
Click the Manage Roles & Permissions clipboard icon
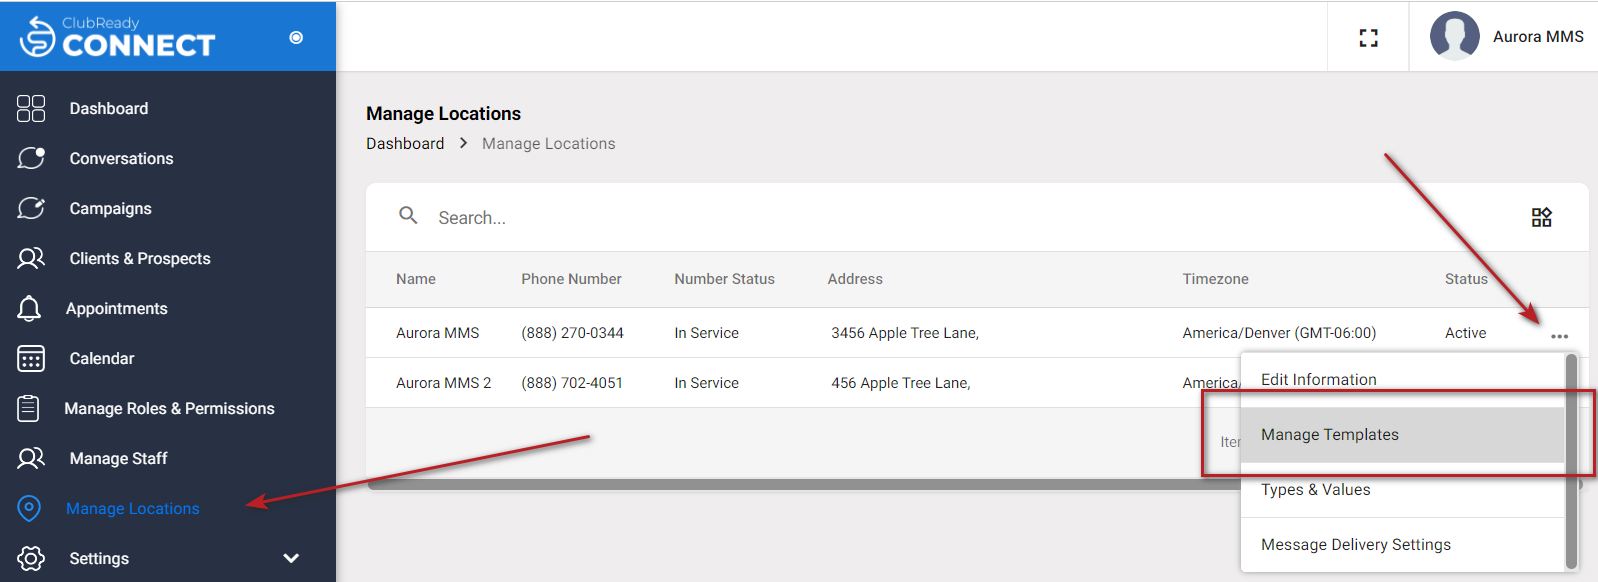(29, 408)
